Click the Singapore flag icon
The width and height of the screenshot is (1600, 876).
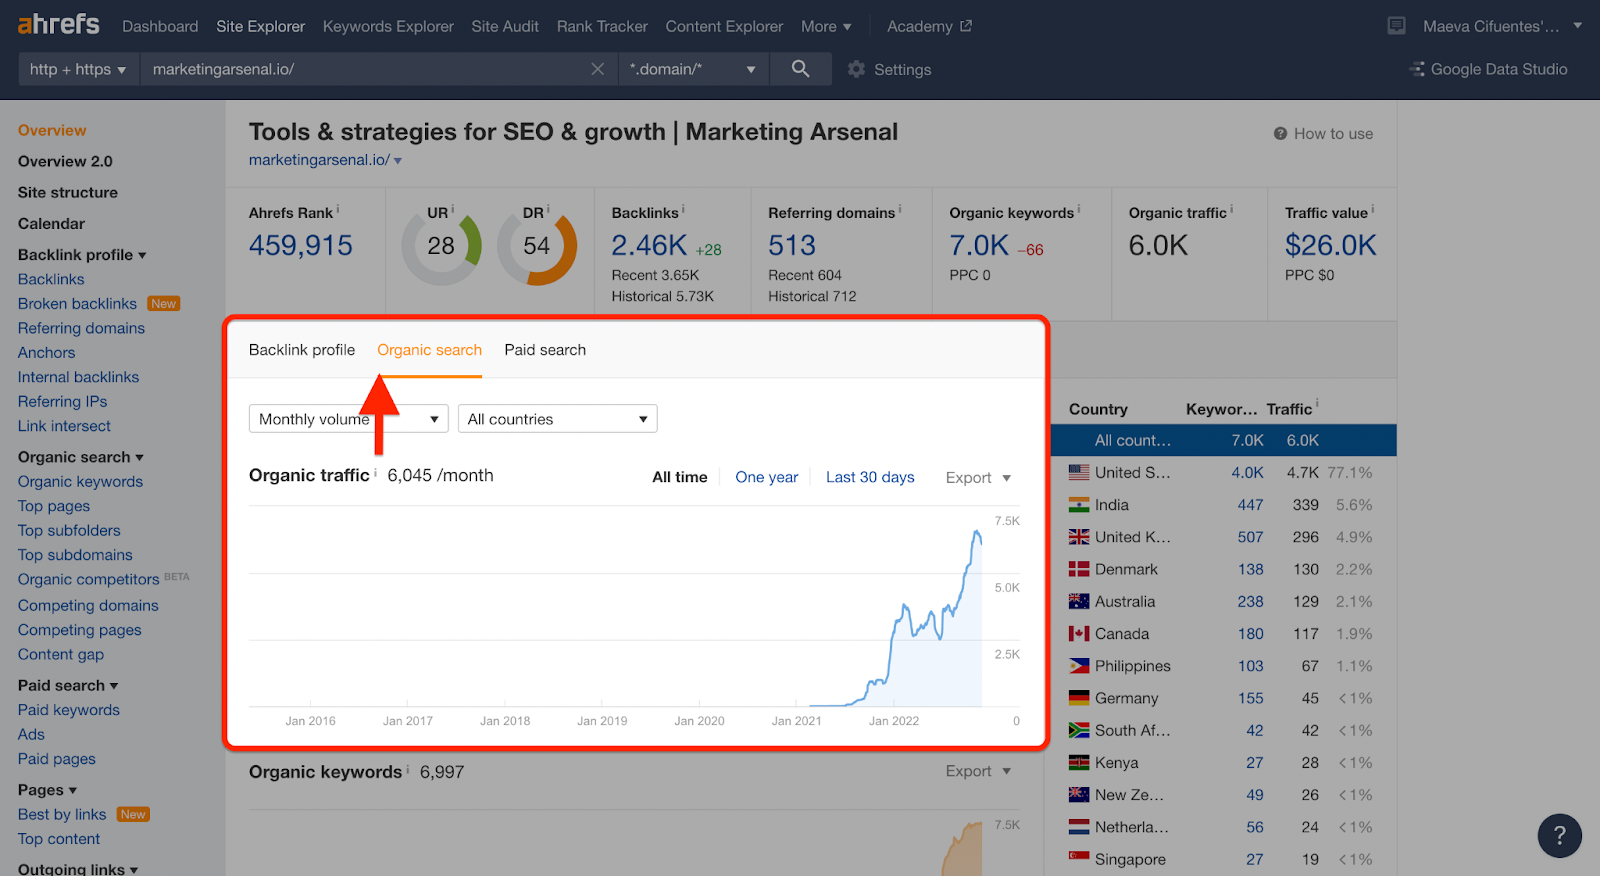(1079, 858)
